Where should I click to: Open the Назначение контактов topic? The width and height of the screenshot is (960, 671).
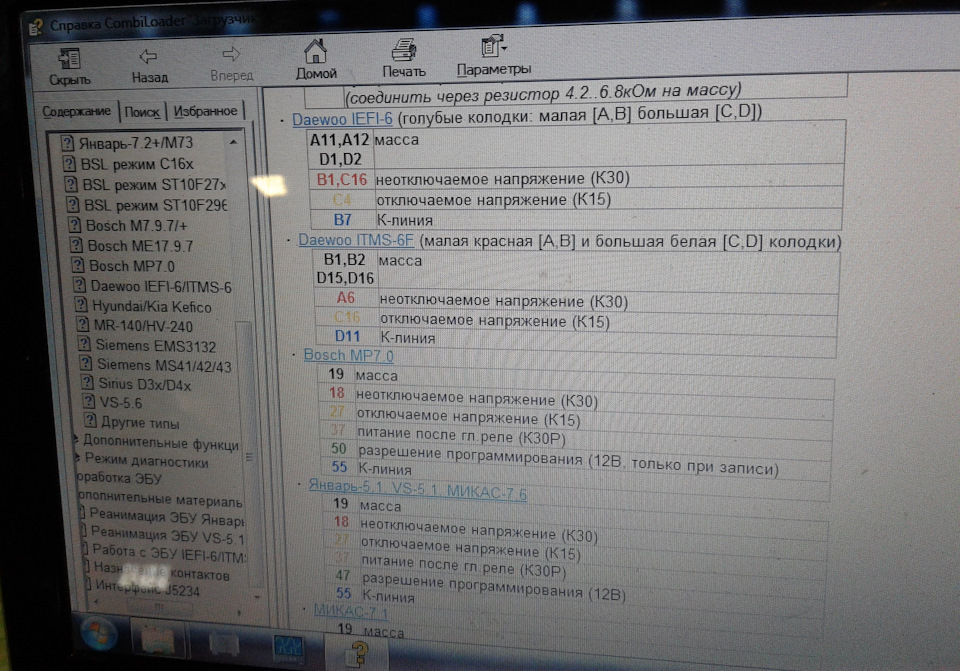point(162,571)
